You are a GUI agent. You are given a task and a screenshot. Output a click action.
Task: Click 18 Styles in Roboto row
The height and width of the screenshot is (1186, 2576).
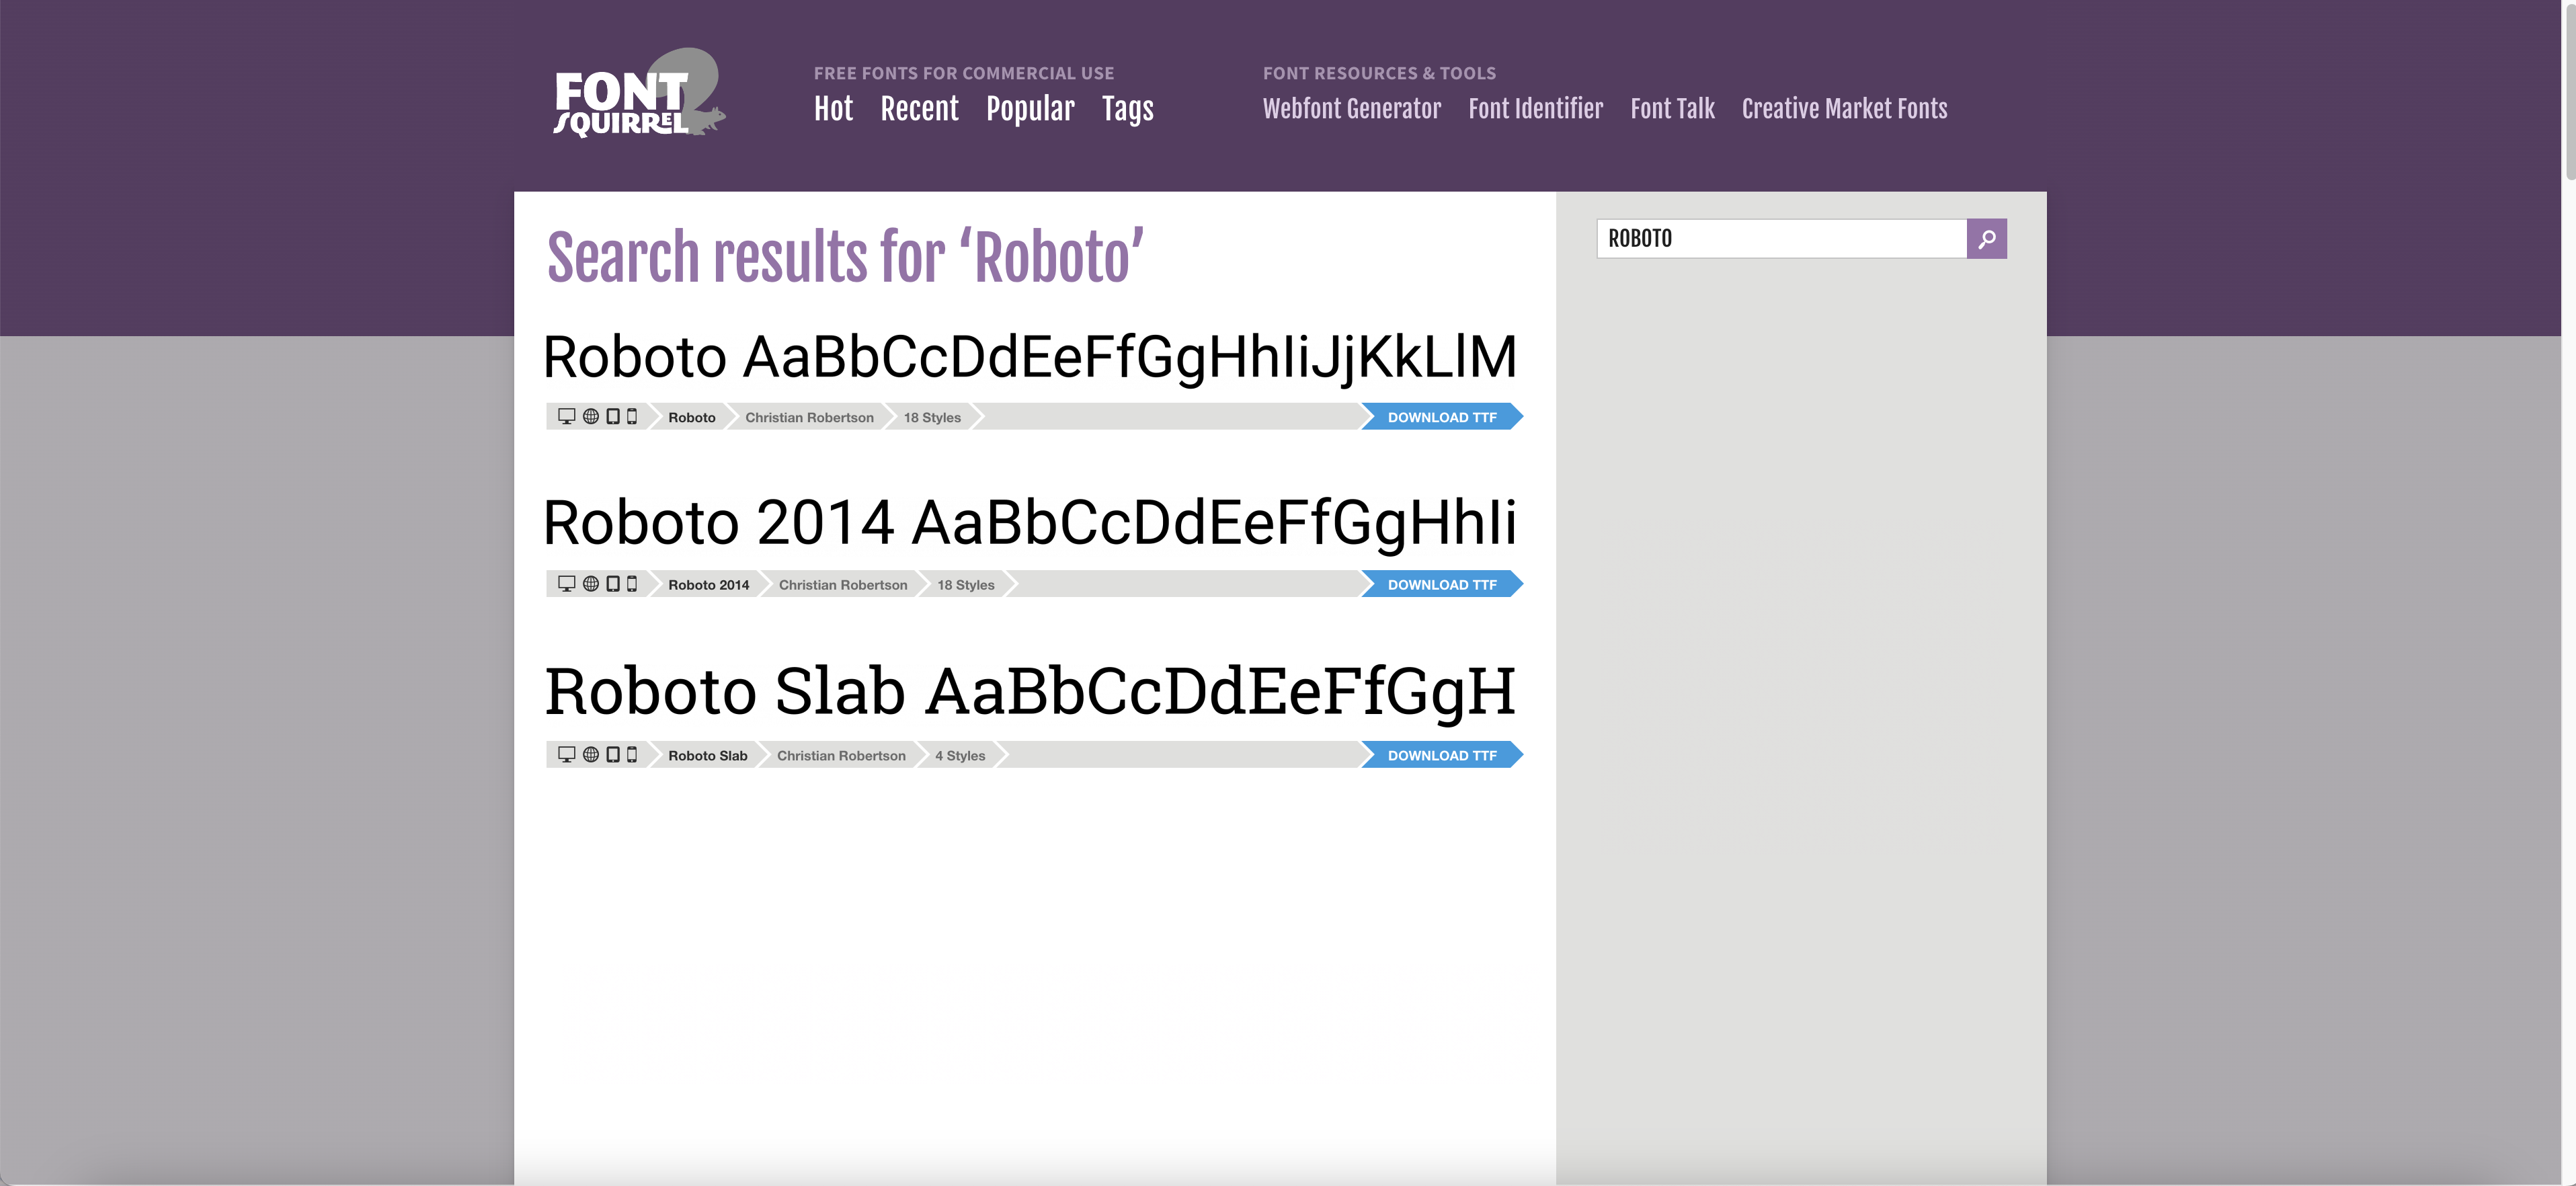pos(932,417)
